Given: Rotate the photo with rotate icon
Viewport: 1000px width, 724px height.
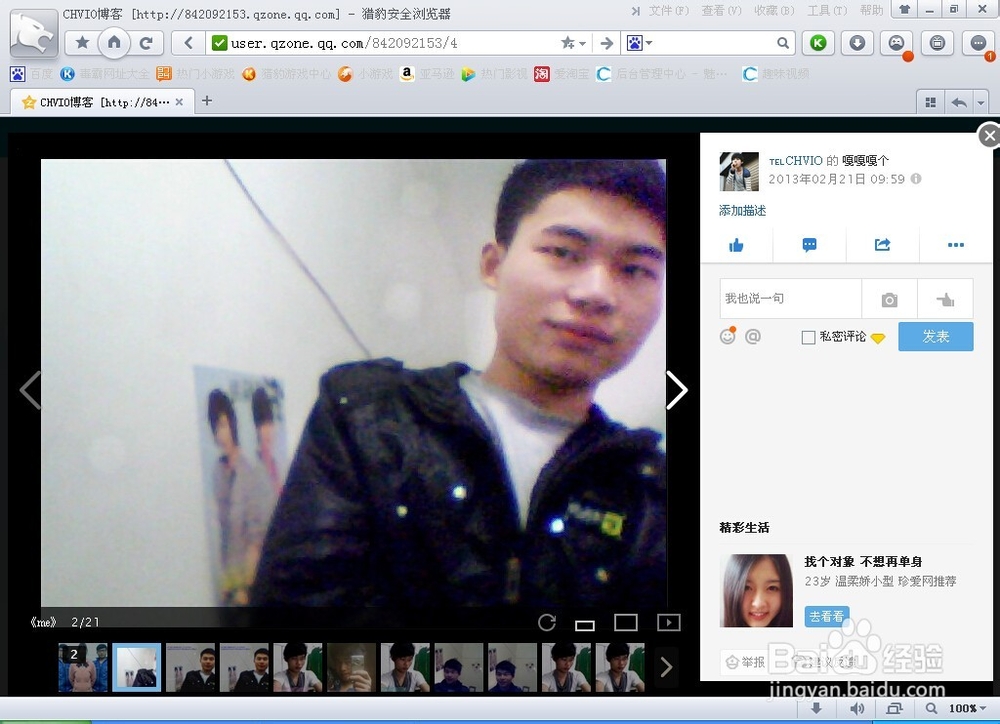Looking at the screenshot, I should click(547, 623).
